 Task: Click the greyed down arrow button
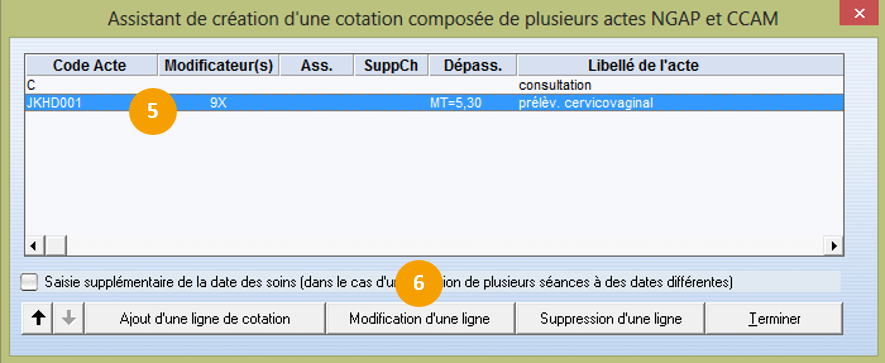click(x=69, y=318)
